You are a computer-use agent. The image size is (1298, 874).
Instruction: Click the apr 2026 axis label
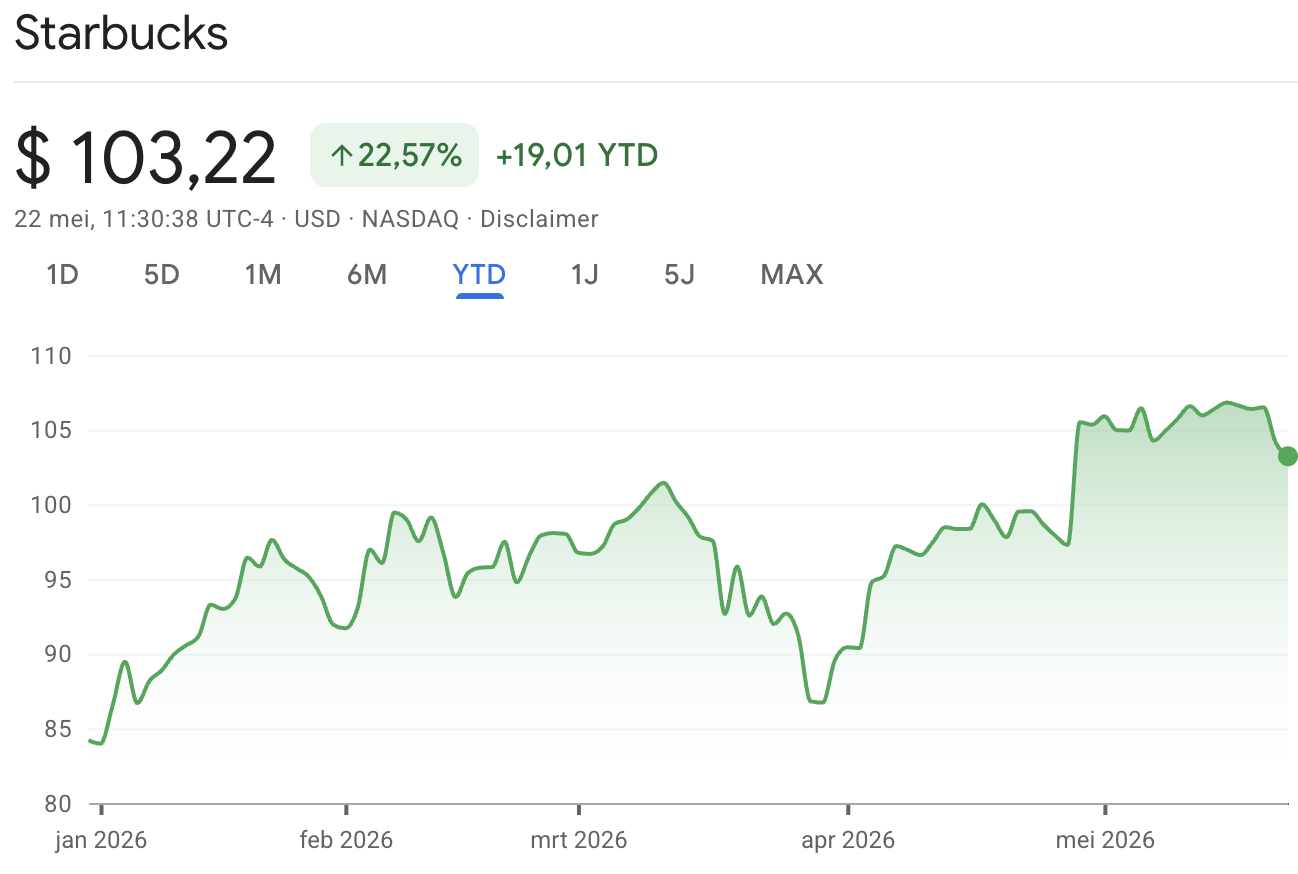tap(848, 839)
